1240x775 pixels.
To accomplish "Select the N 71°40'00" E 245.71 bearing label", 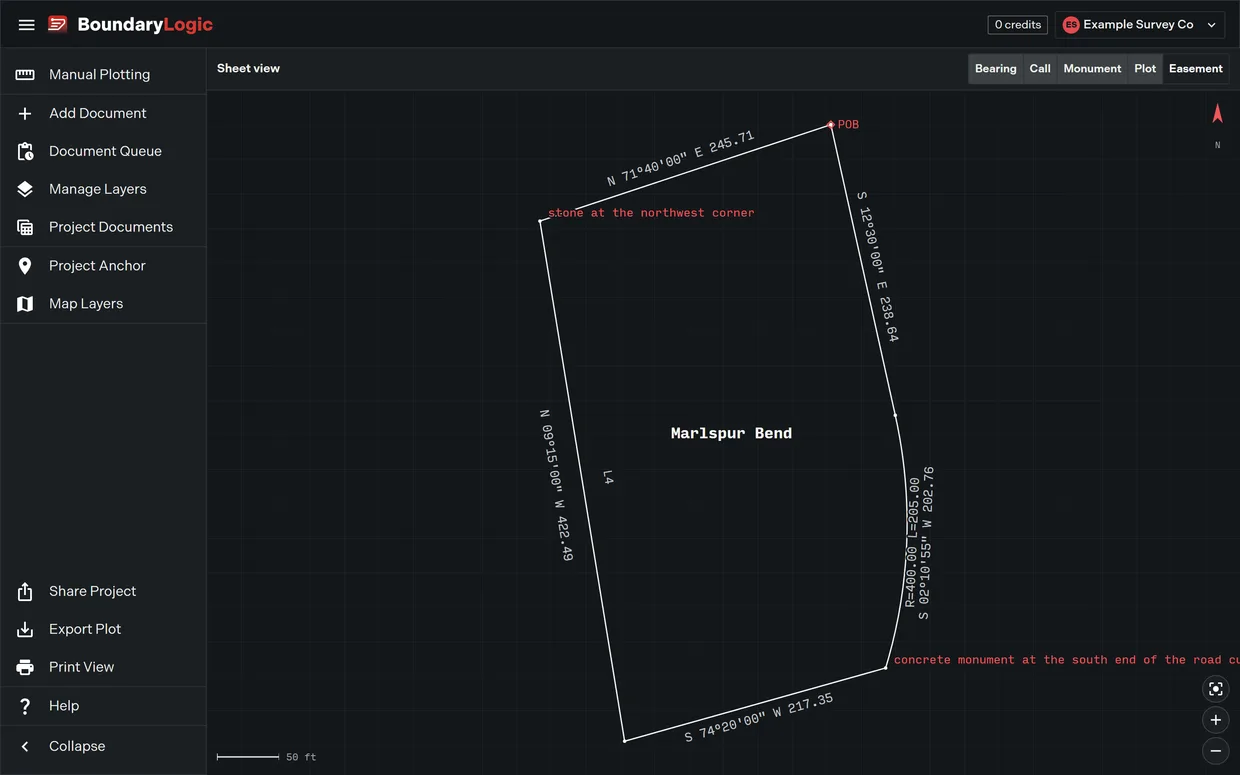I will [681, 159].
